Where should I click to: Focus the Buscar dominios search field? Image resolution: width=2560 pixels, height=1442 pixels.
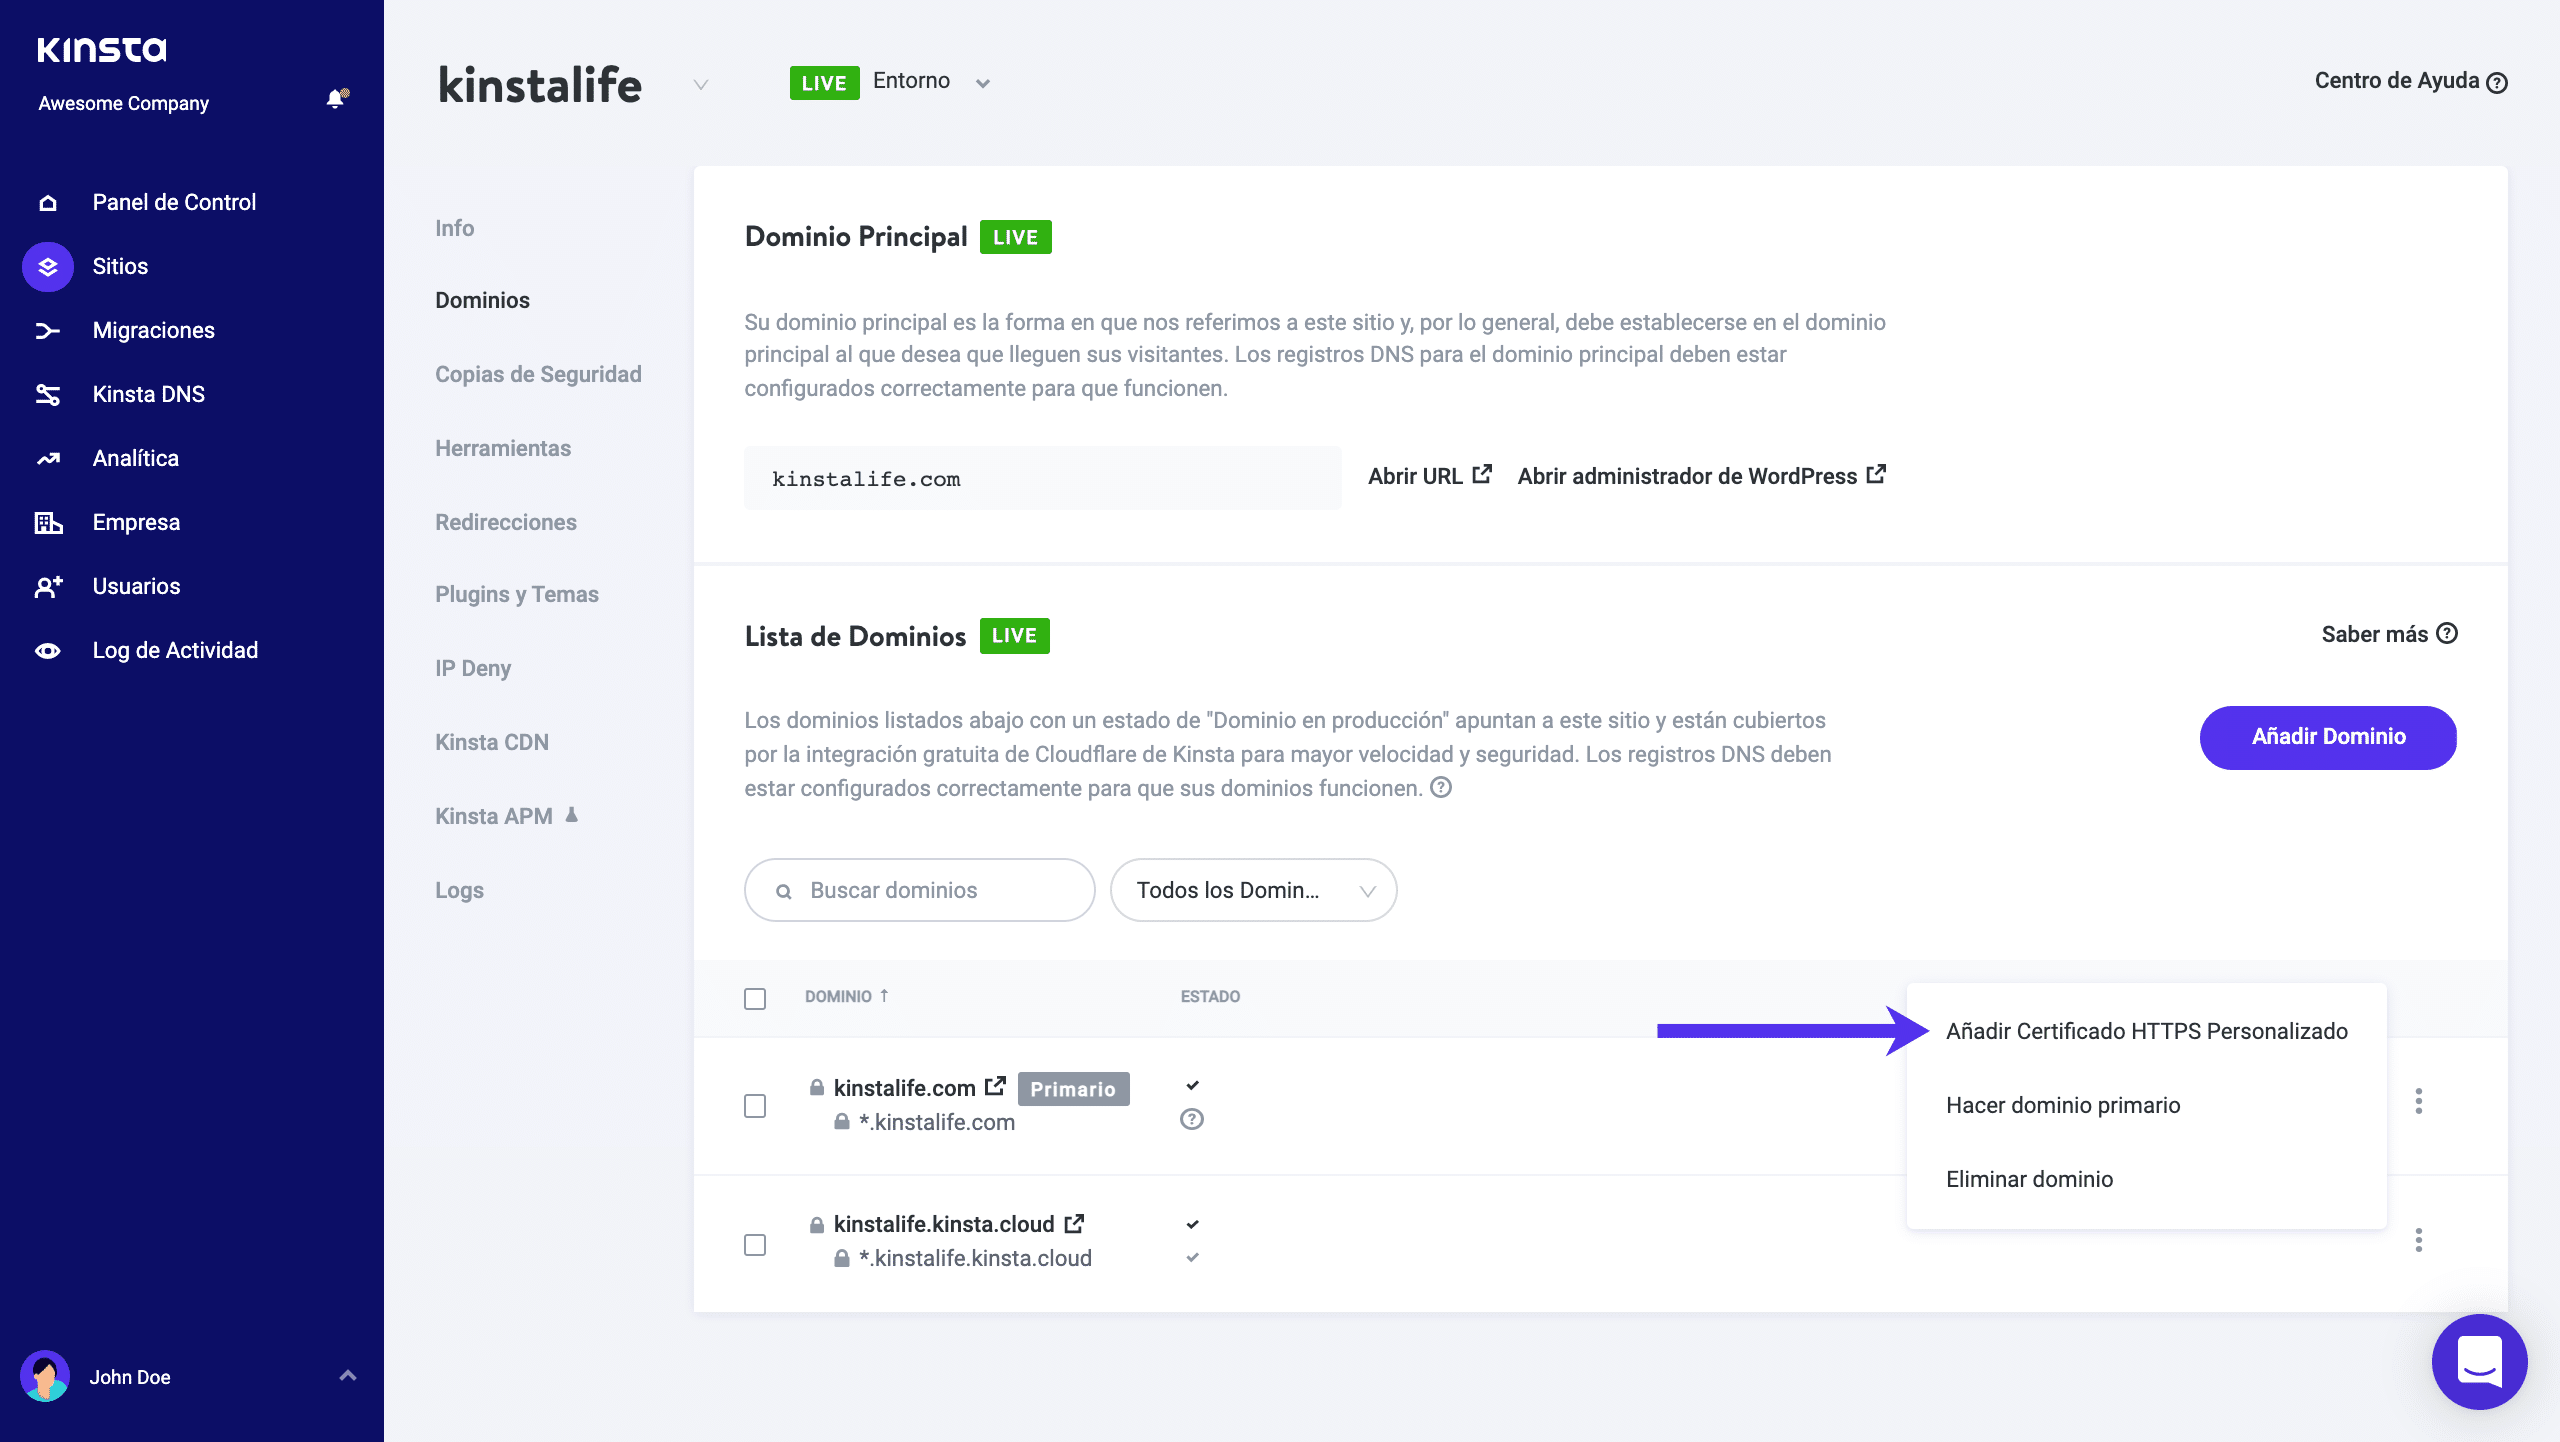[920, 890]
